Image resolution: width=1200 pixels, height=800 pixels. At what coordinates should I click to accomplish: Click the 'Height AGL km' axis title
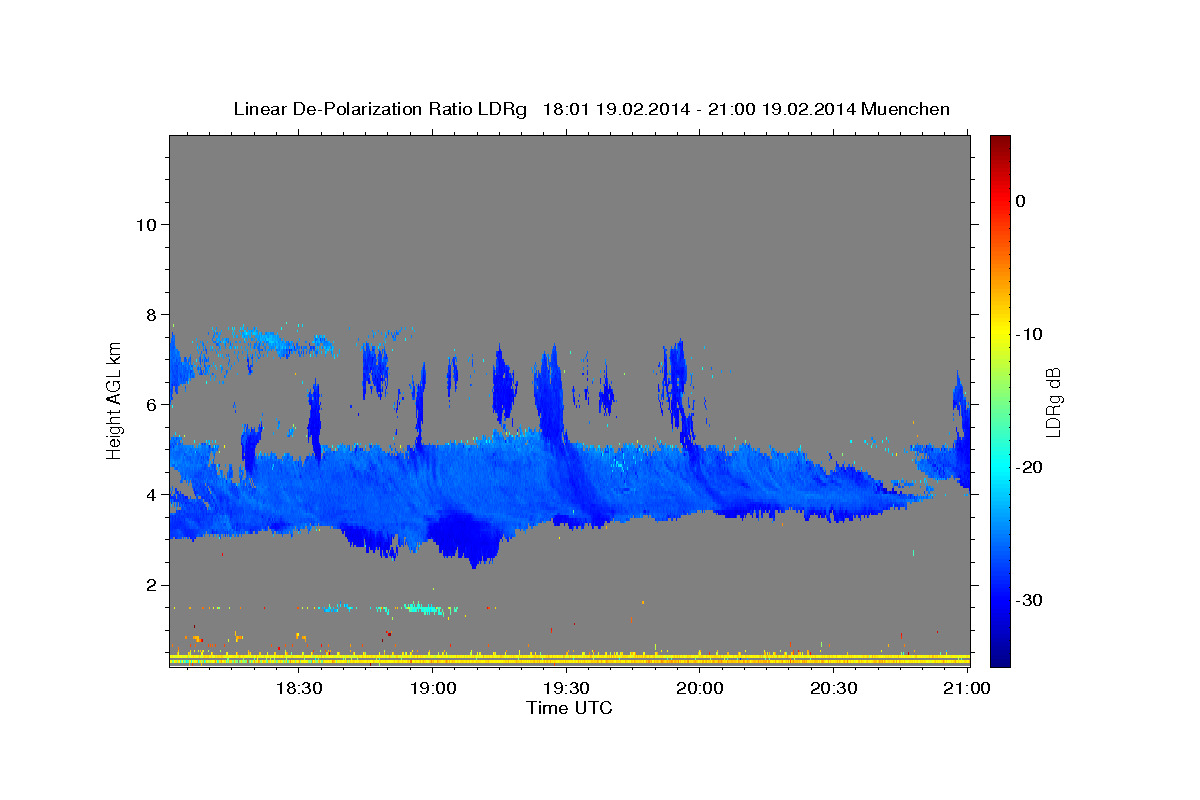tap(115, 400)
